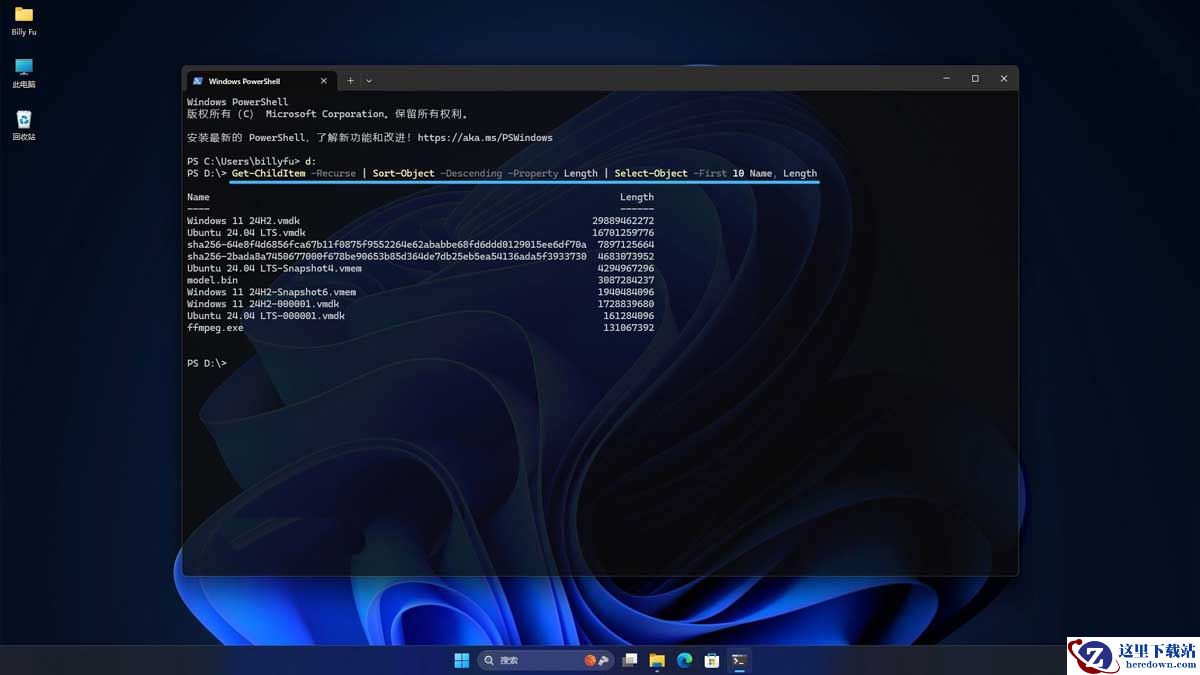
Task: Open the Windows Start menu
Action: 461,660
